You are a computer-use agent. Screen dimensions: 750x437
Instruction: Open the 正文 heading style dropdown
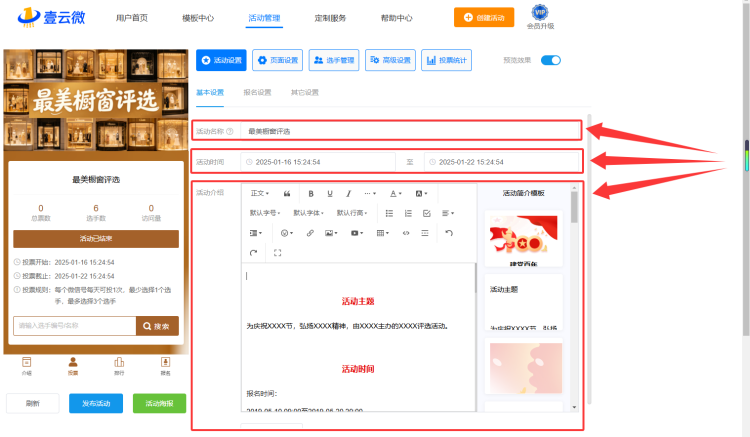[260, 193]
